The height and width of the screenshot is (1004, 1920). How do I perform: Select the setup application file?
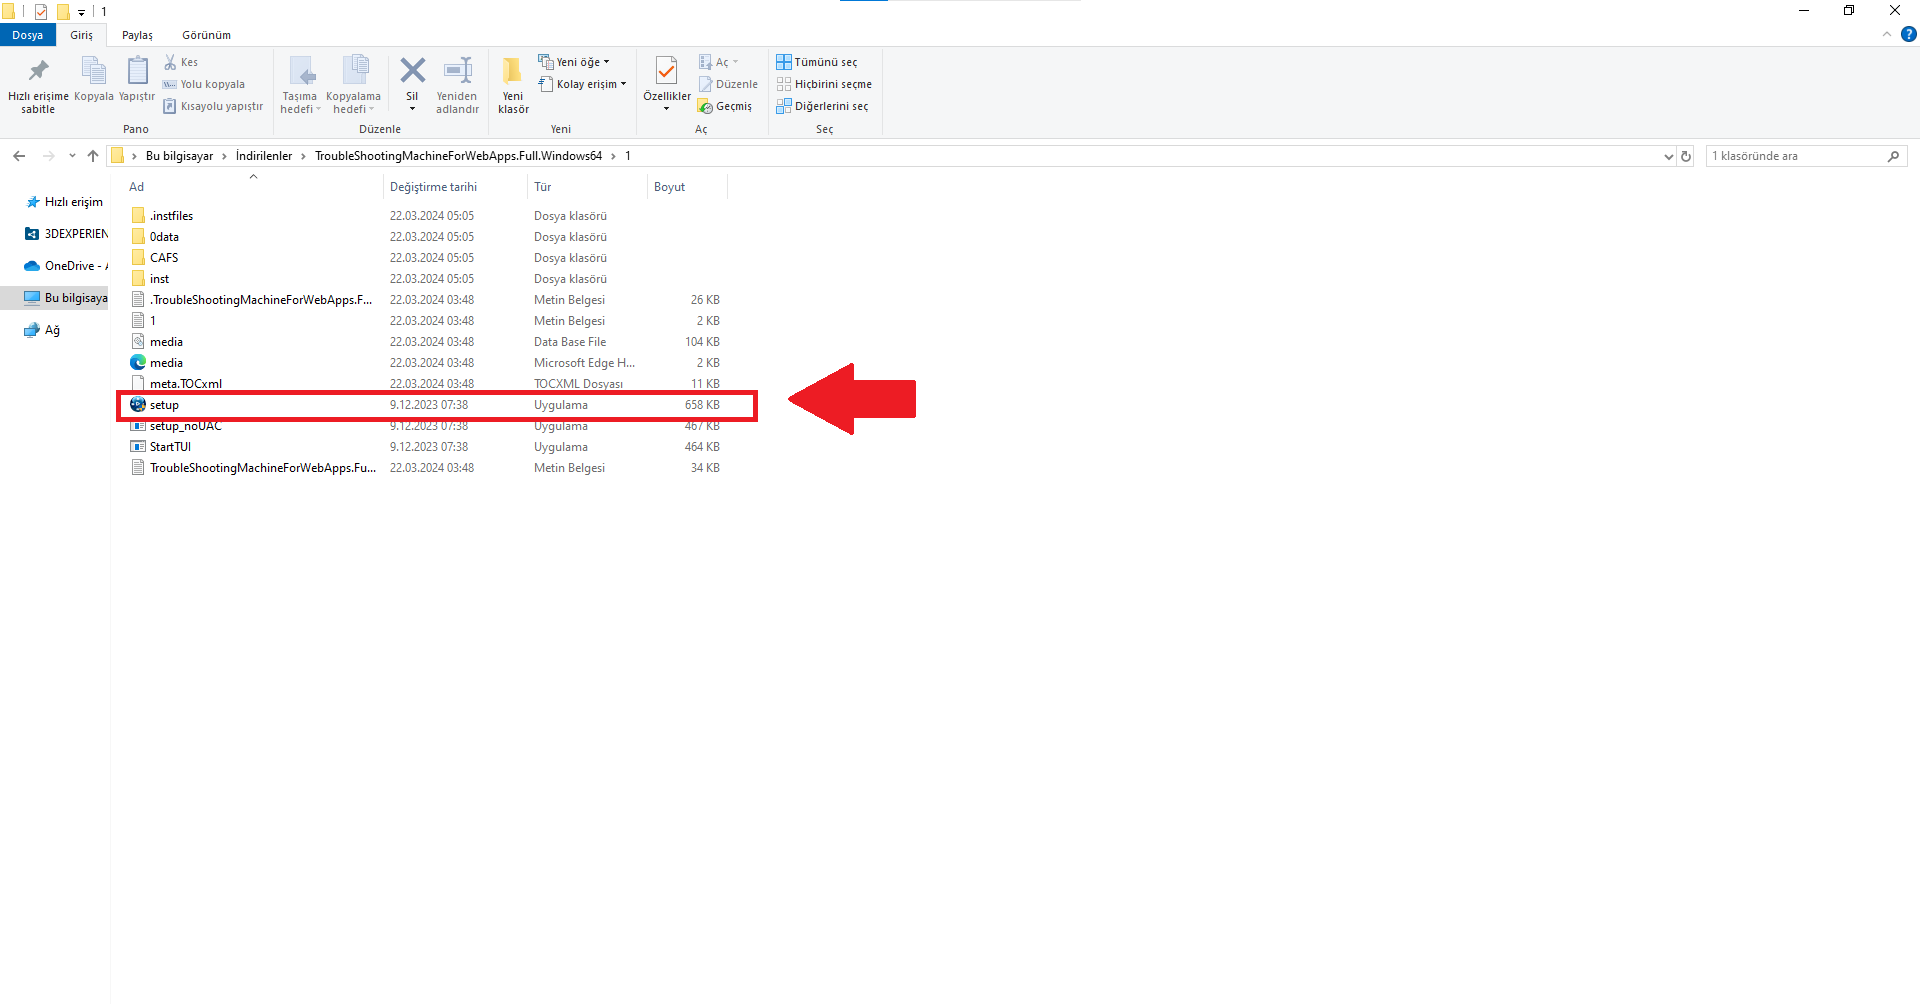point(164,405)
